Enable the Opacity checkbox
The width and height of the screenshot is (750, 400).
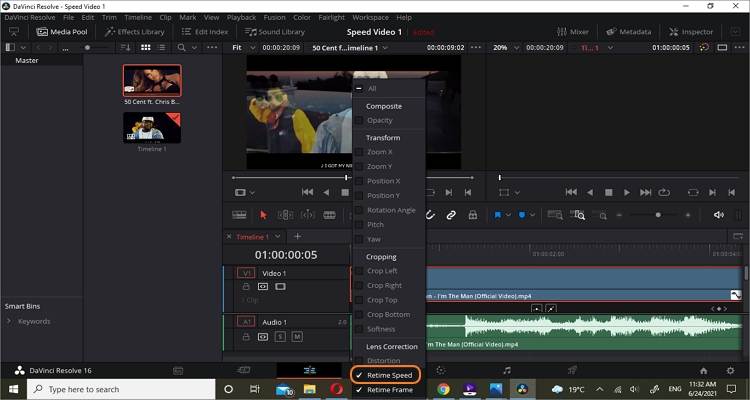coord(359,121)
